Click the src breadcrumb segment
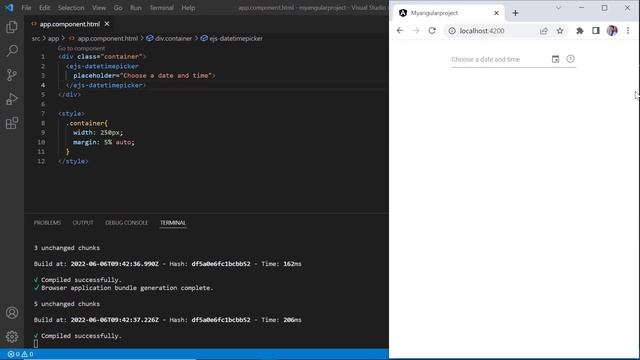 (x=36, y=38)
